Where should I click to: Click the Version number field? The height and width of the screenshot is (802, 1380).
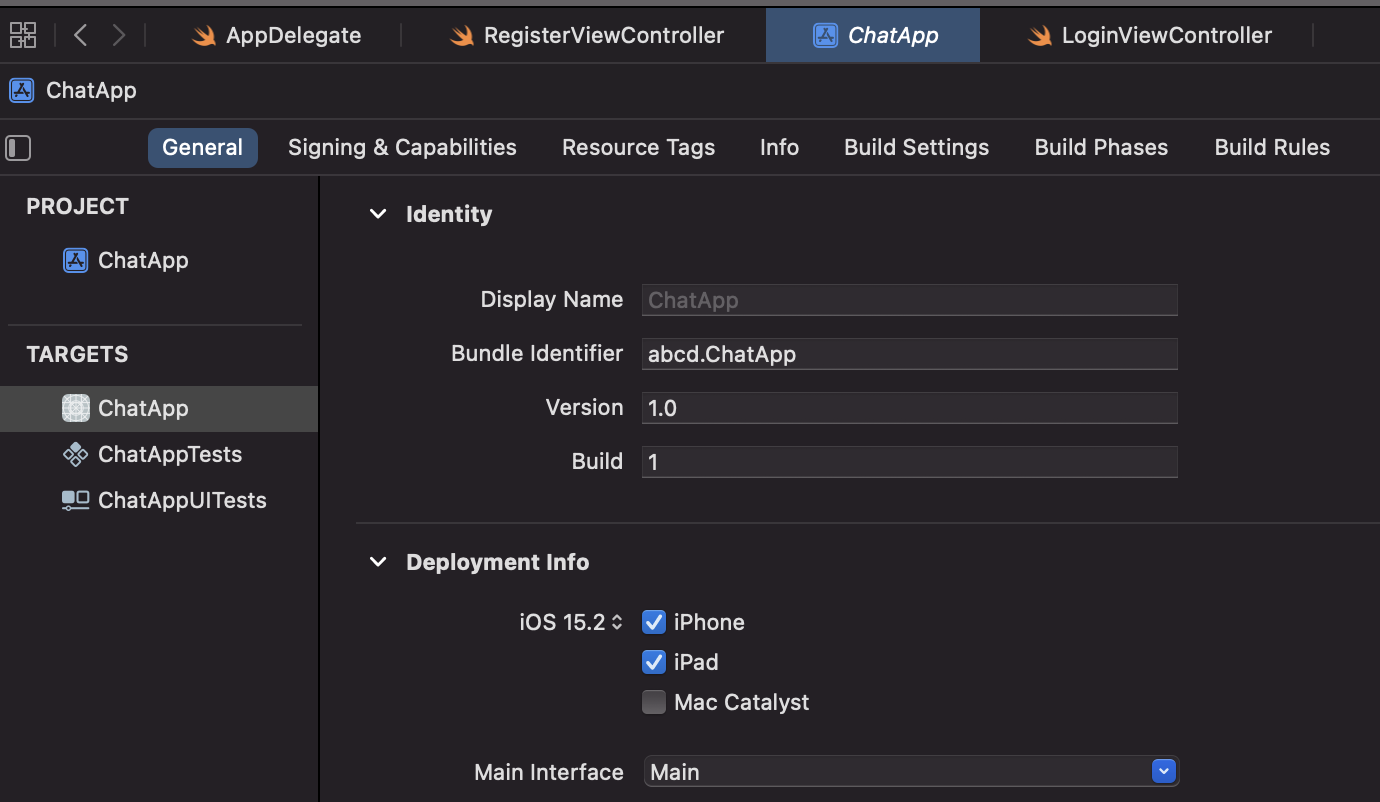point(909,408)
